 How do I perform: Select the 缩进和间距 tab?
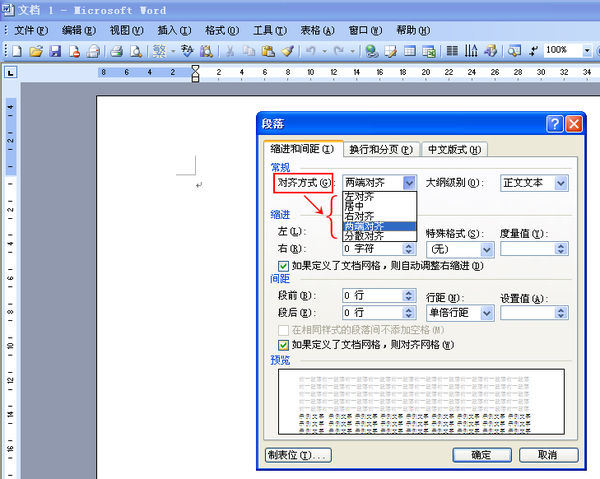tap(302, 148)
